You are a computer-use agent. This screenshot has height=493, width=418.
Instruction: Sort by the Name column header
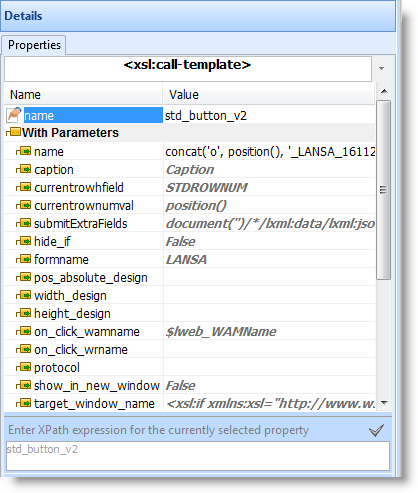[83, 95]
